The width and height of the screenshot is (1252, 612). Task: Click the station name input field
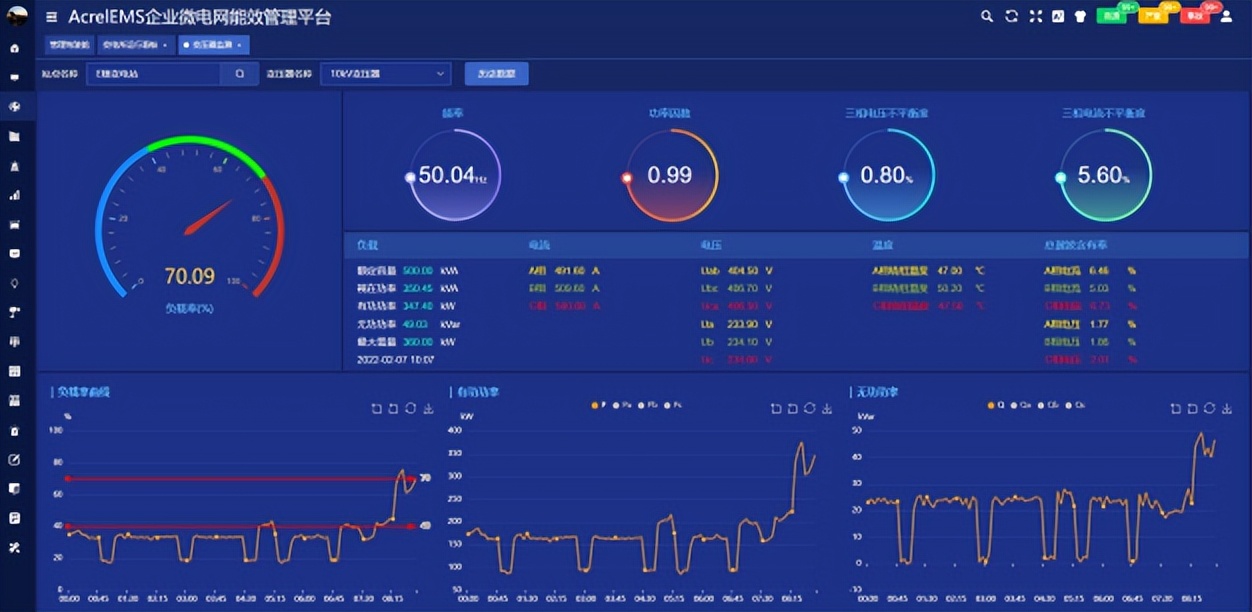[153, 73]
